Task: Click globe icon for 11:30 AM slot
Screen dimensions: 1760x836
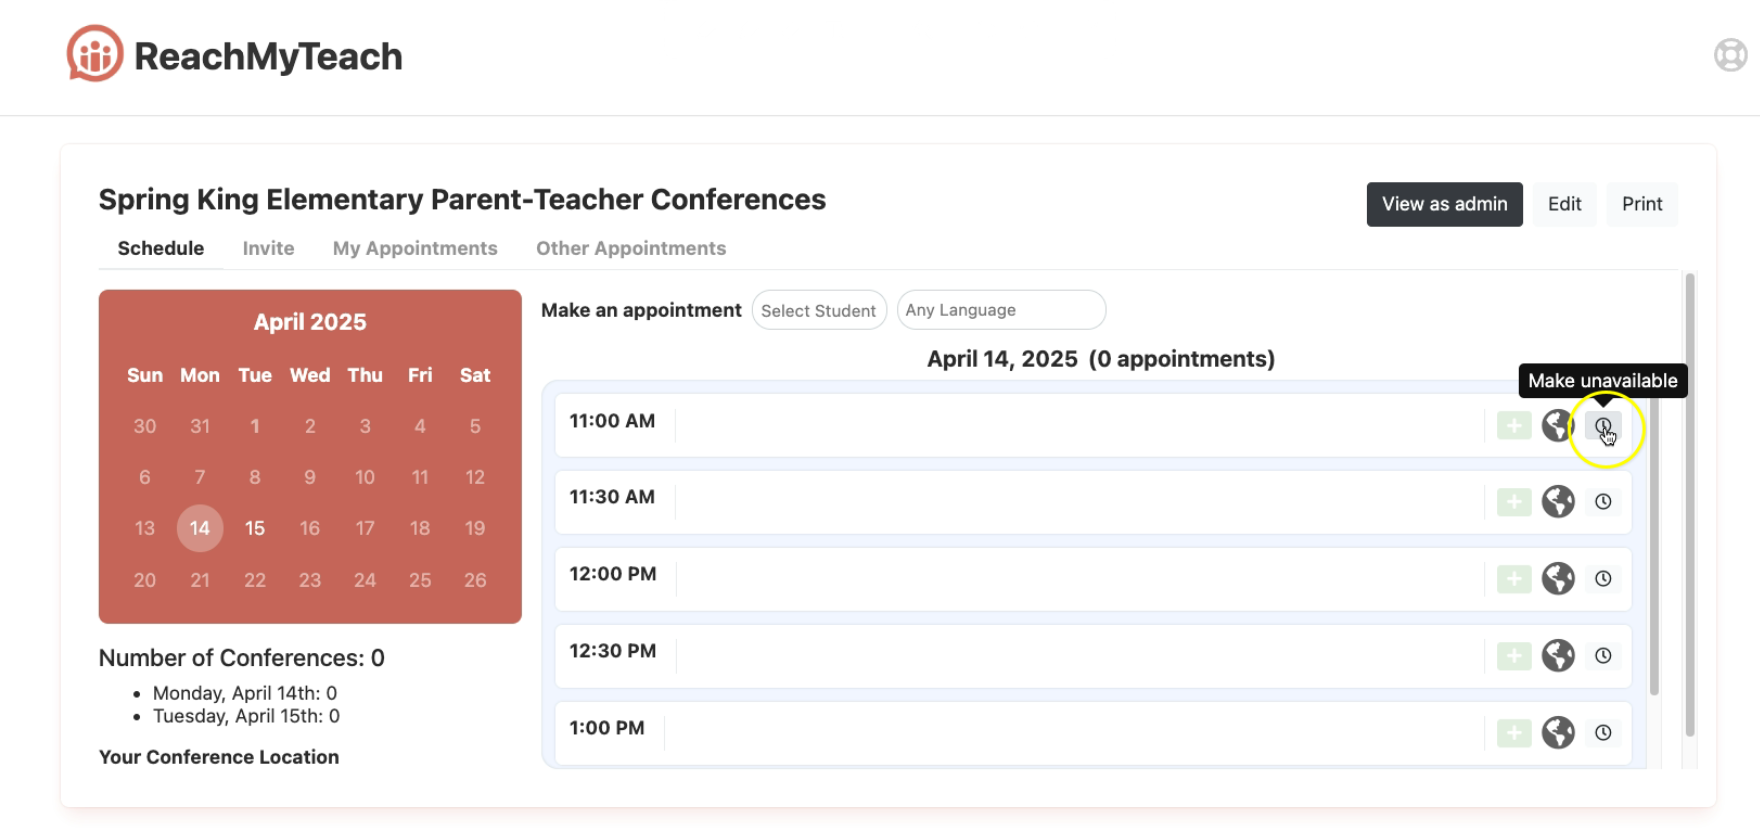Action: click(x=1558, y=502)
